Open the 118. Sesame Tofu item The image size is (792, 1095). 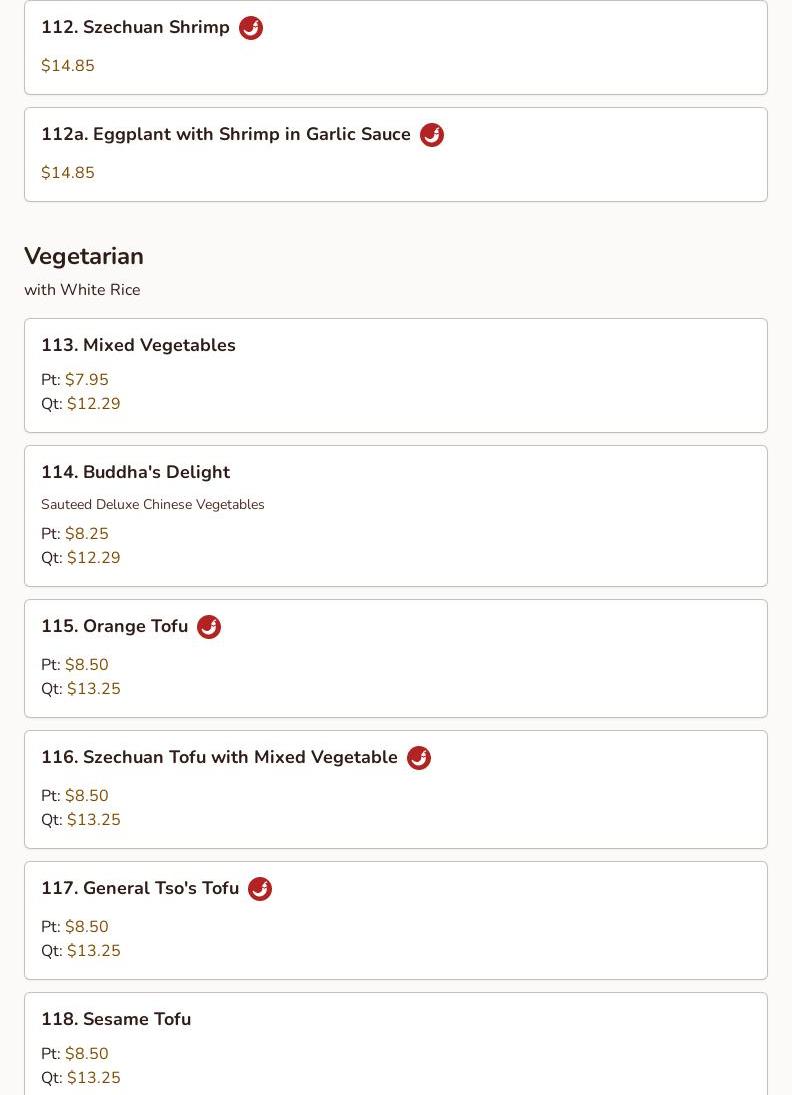coord(116,1019)
